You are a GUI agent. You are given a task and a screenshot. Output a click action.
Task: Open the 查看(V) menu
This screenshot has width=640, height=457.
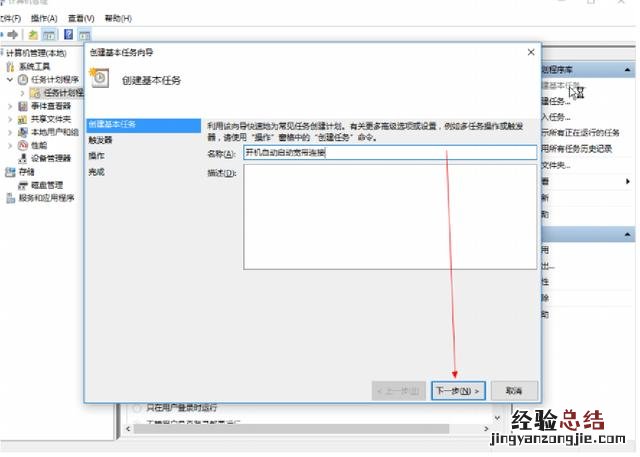81,18
